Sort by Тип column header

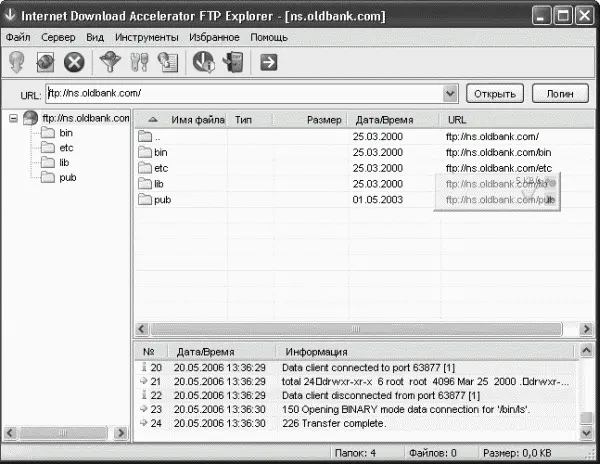[243, 120]
